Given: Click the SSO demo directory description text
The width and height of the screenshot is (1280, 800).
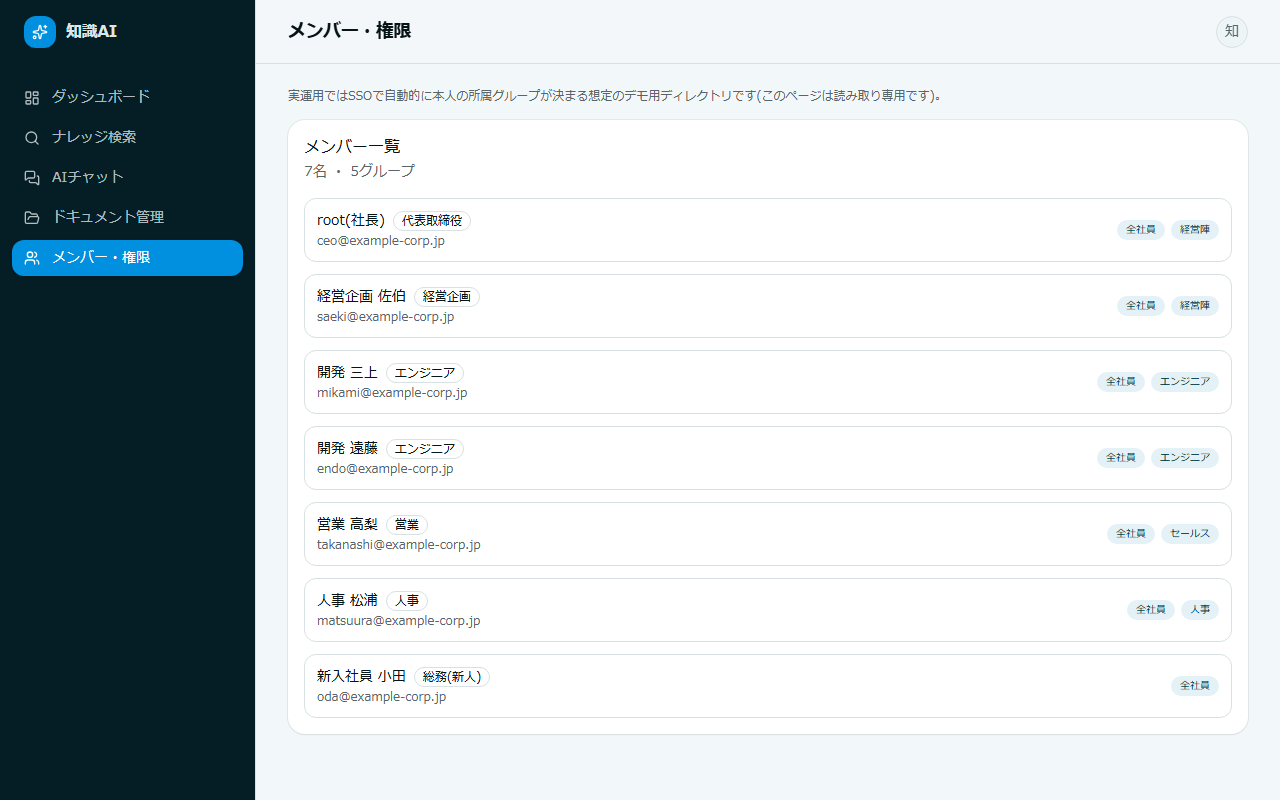Looking at the screenshot, I should coord(615,96).
